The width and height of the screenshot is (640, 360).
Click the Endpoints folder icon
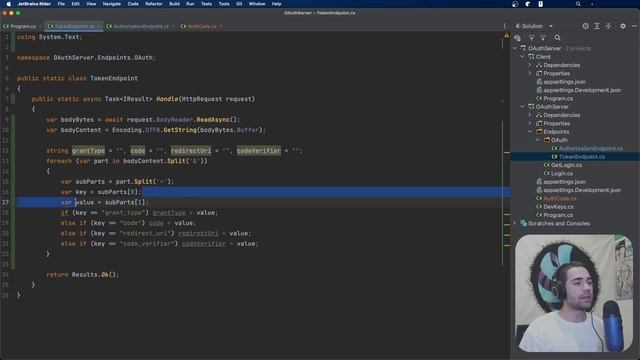coord(539,132)
